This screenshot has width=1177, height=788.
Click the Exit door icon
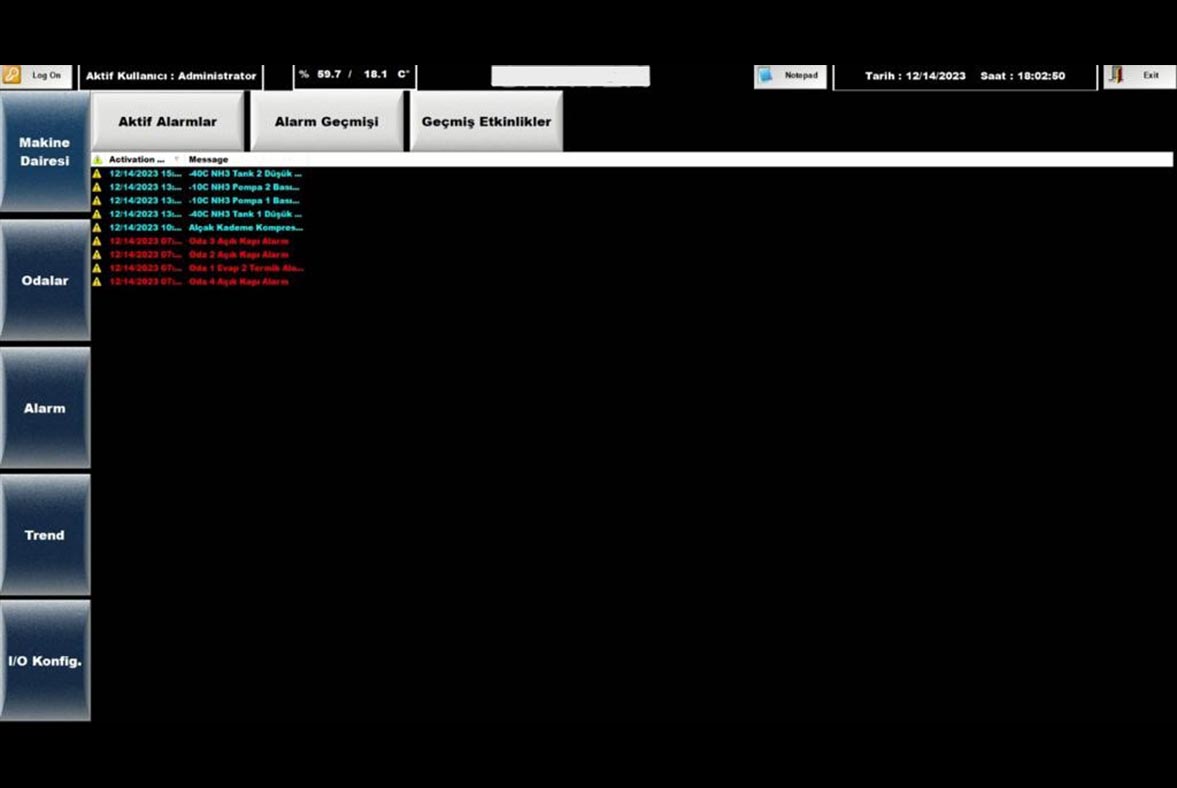(x=1118, y=76)
